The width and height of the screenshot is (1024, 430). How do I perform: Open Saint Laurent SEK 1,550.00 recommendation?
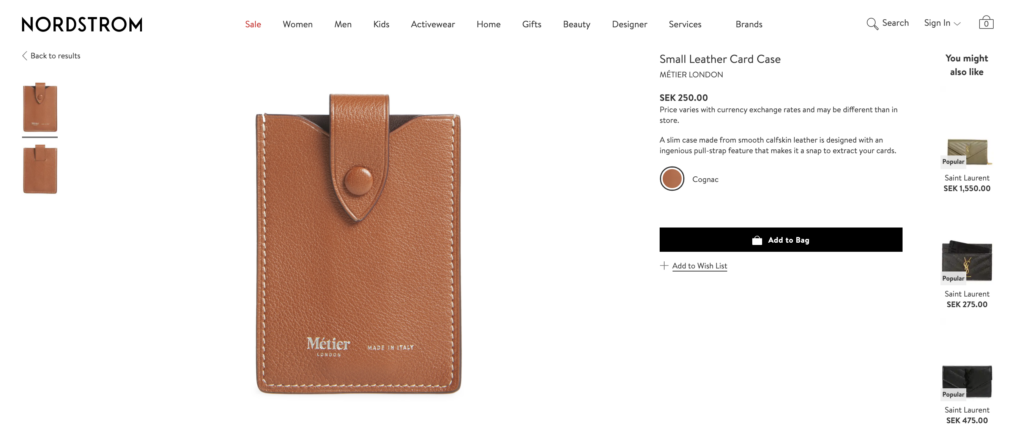pos(967,164)
